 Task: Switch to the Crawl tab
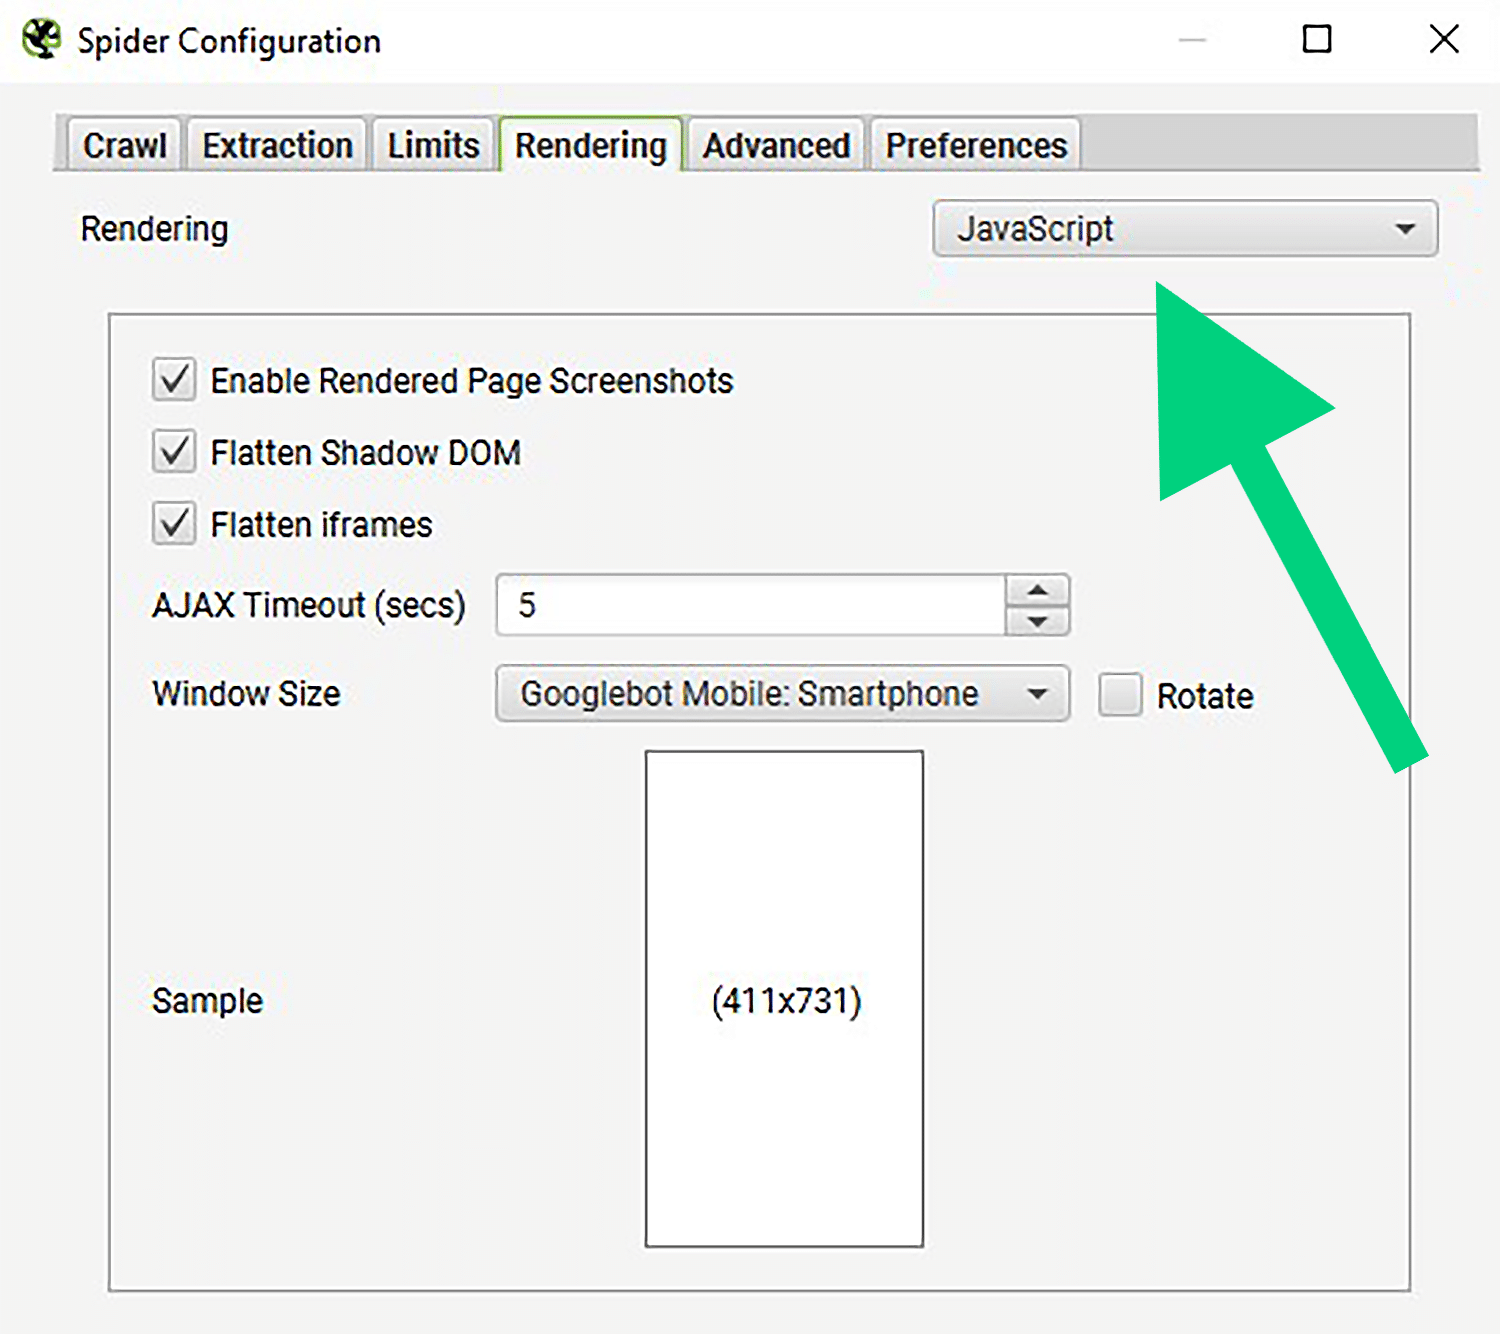tap(124, 145)
